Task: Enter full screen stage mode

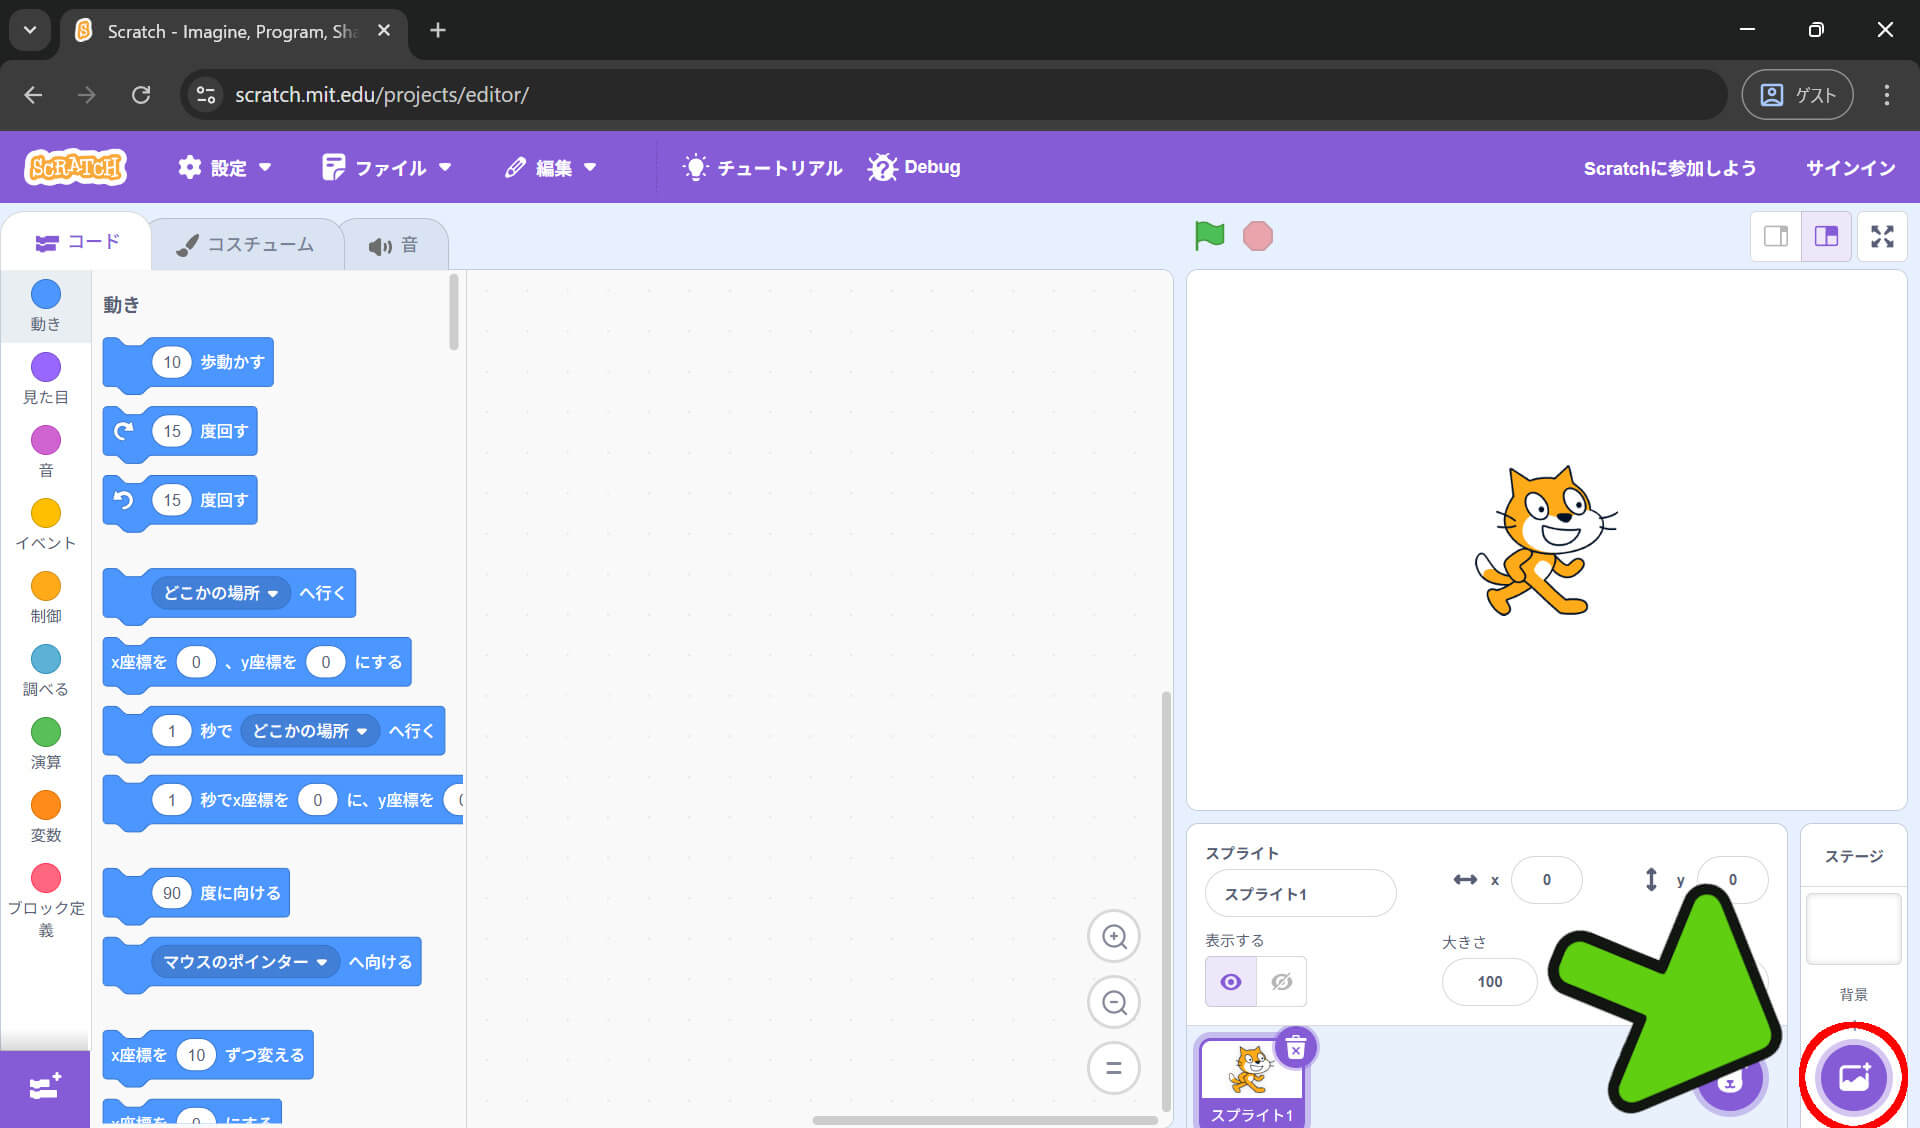Action: (x=1882, y=236)
